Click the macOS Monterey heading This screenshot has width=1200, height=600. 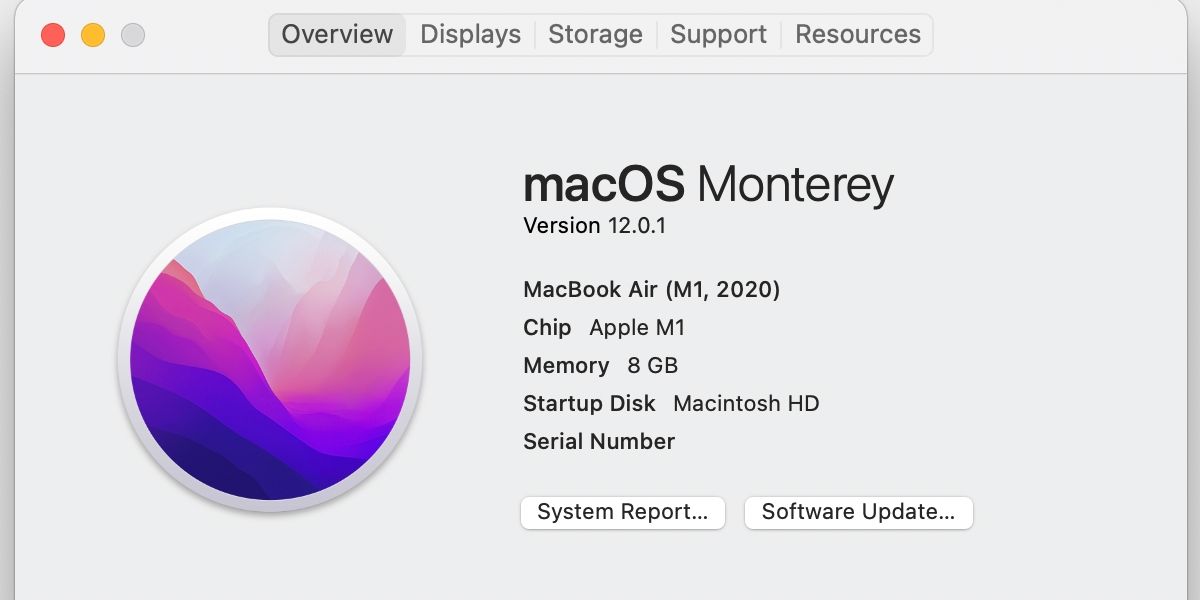point(708,185)
